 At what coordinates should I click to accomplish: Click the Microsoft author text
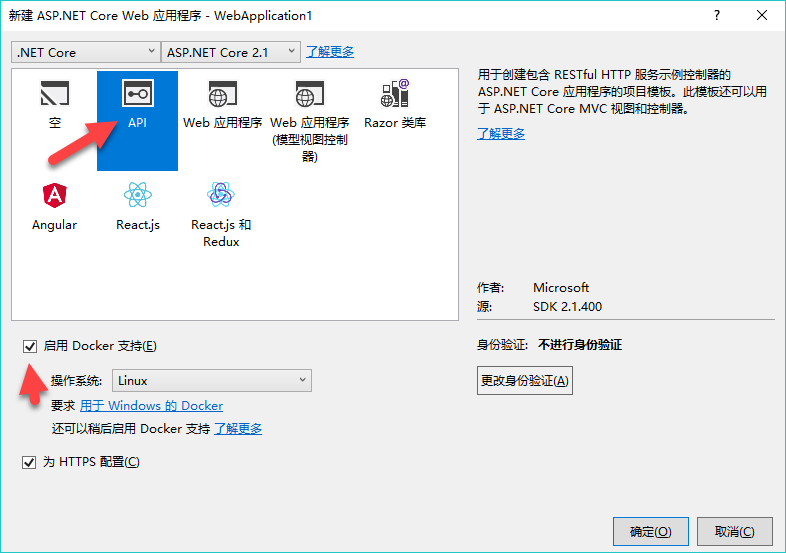561,287
